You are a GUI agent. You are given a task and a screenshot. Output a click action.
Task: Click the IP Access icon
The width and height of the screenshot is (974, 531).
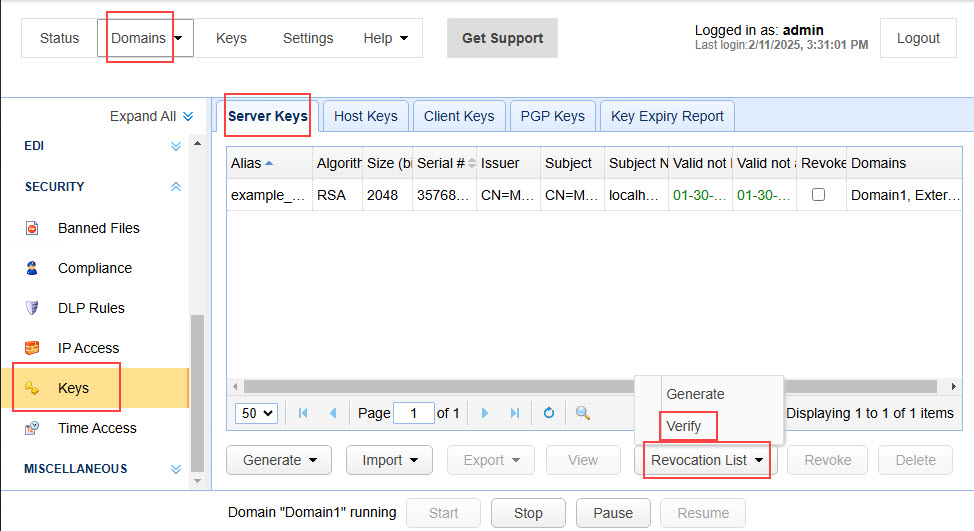point(32,348)
